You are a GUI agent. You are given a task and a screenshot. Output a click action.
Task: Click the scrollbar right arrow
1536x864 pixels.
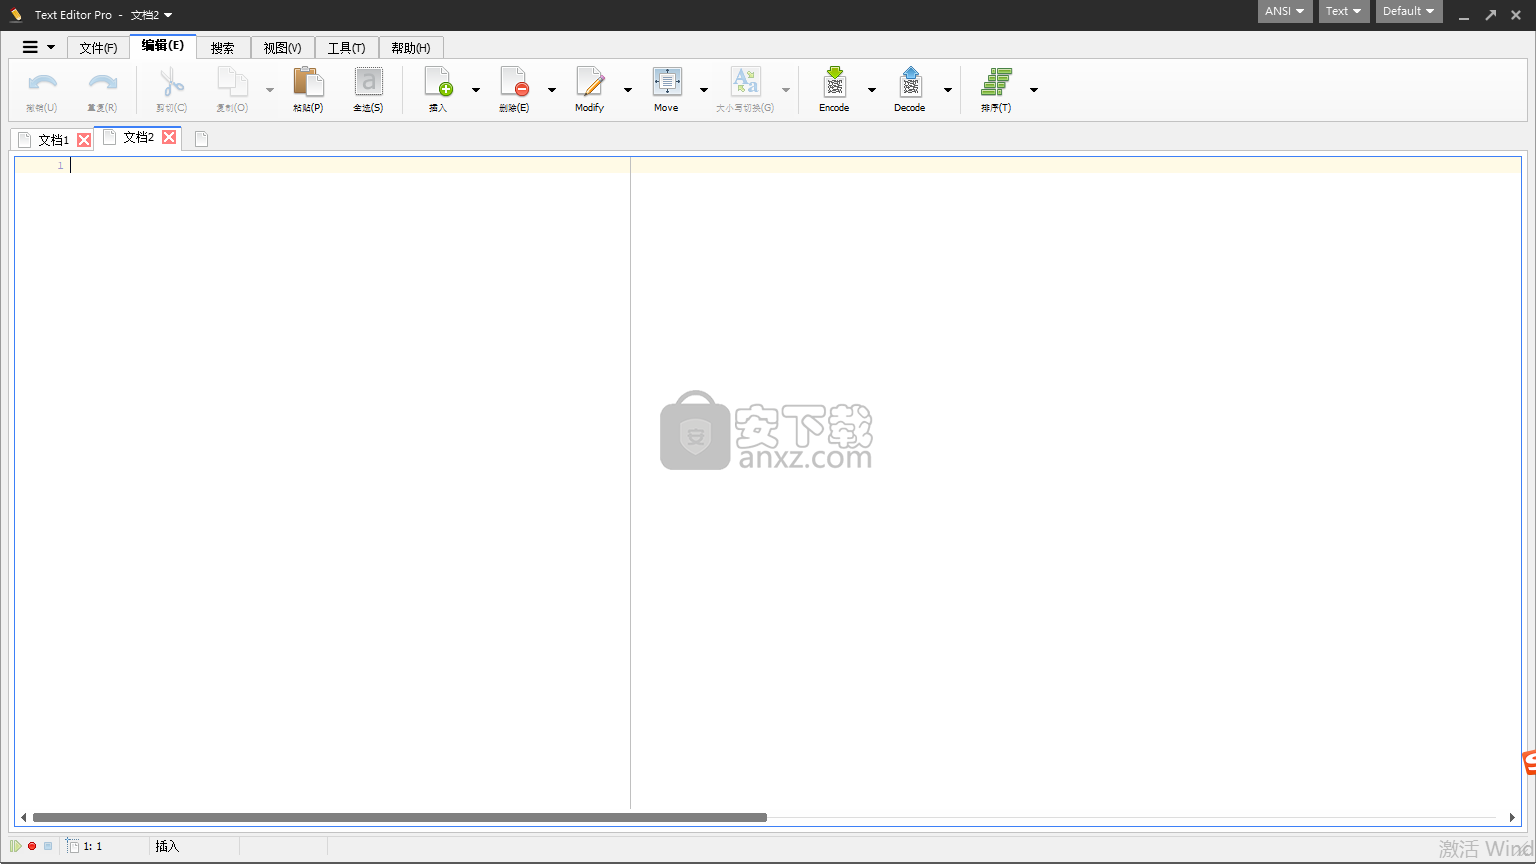tap(1512, 817)
